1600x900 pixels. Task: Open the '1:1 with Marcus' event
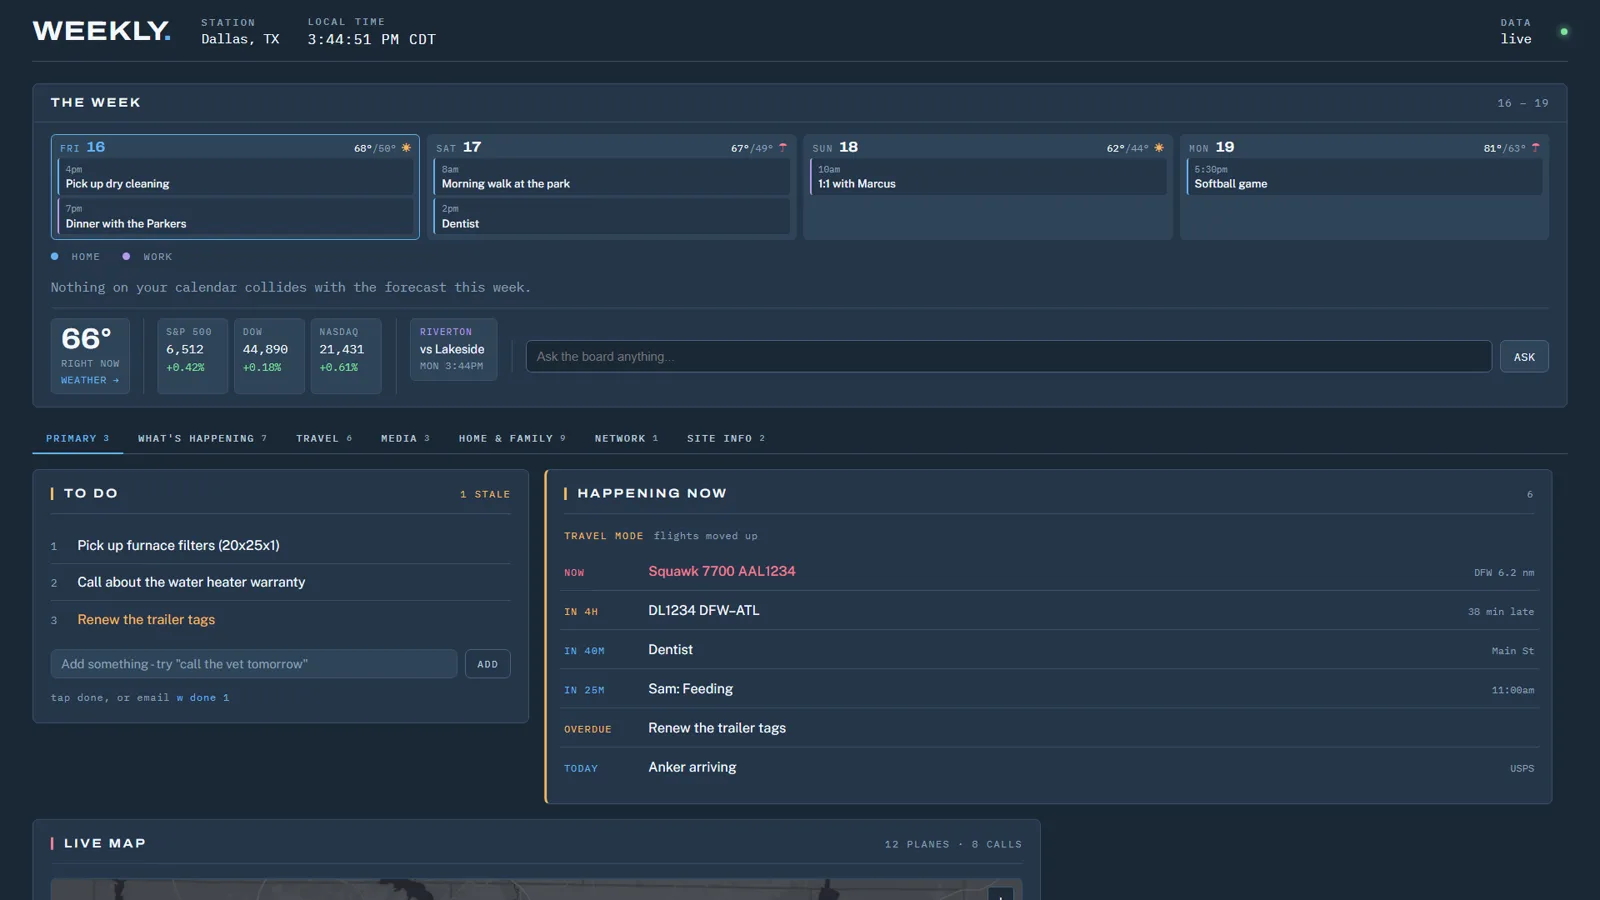(988, 178)
